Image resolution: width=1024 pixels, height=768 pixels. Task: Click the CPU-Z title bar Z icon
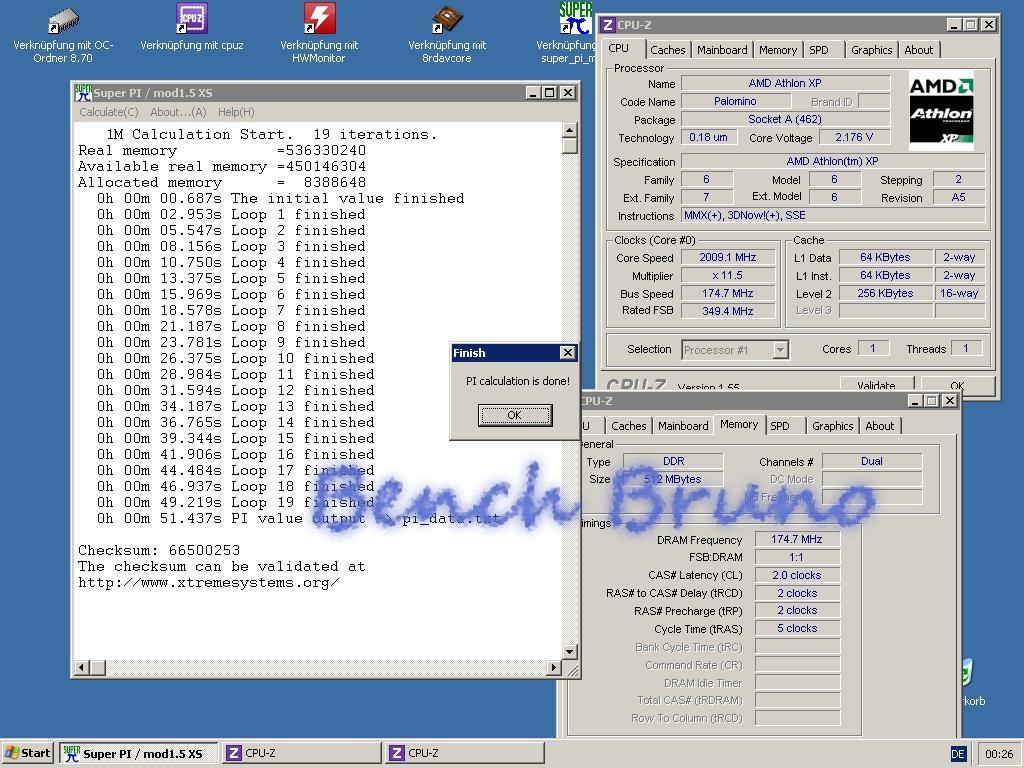point(607,25)
